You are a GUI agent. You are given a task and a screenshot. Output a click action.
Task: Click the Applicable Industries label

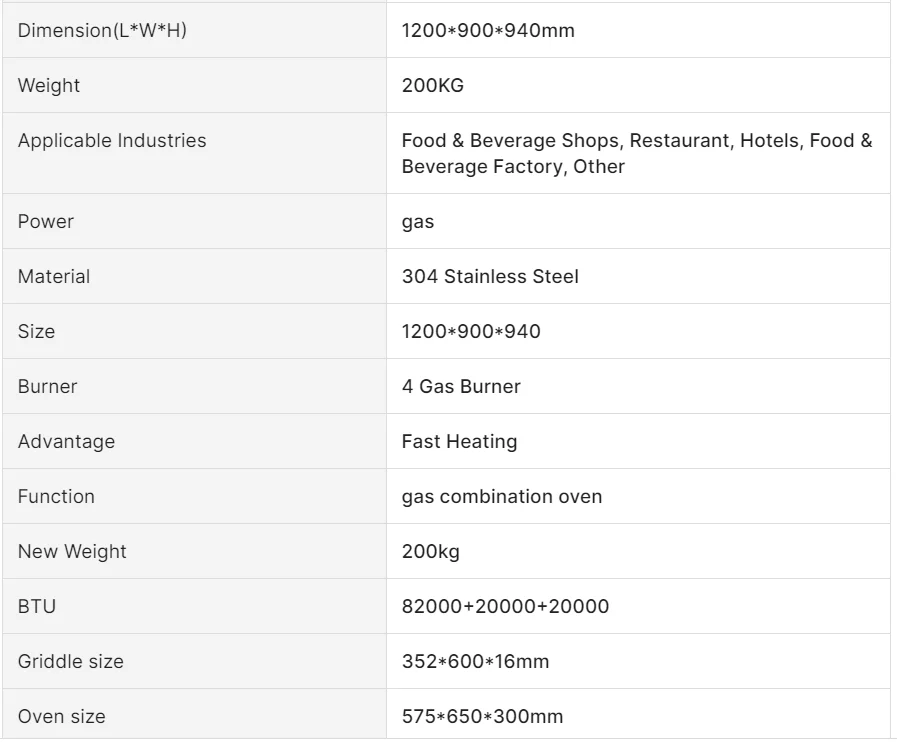[112, 140]
